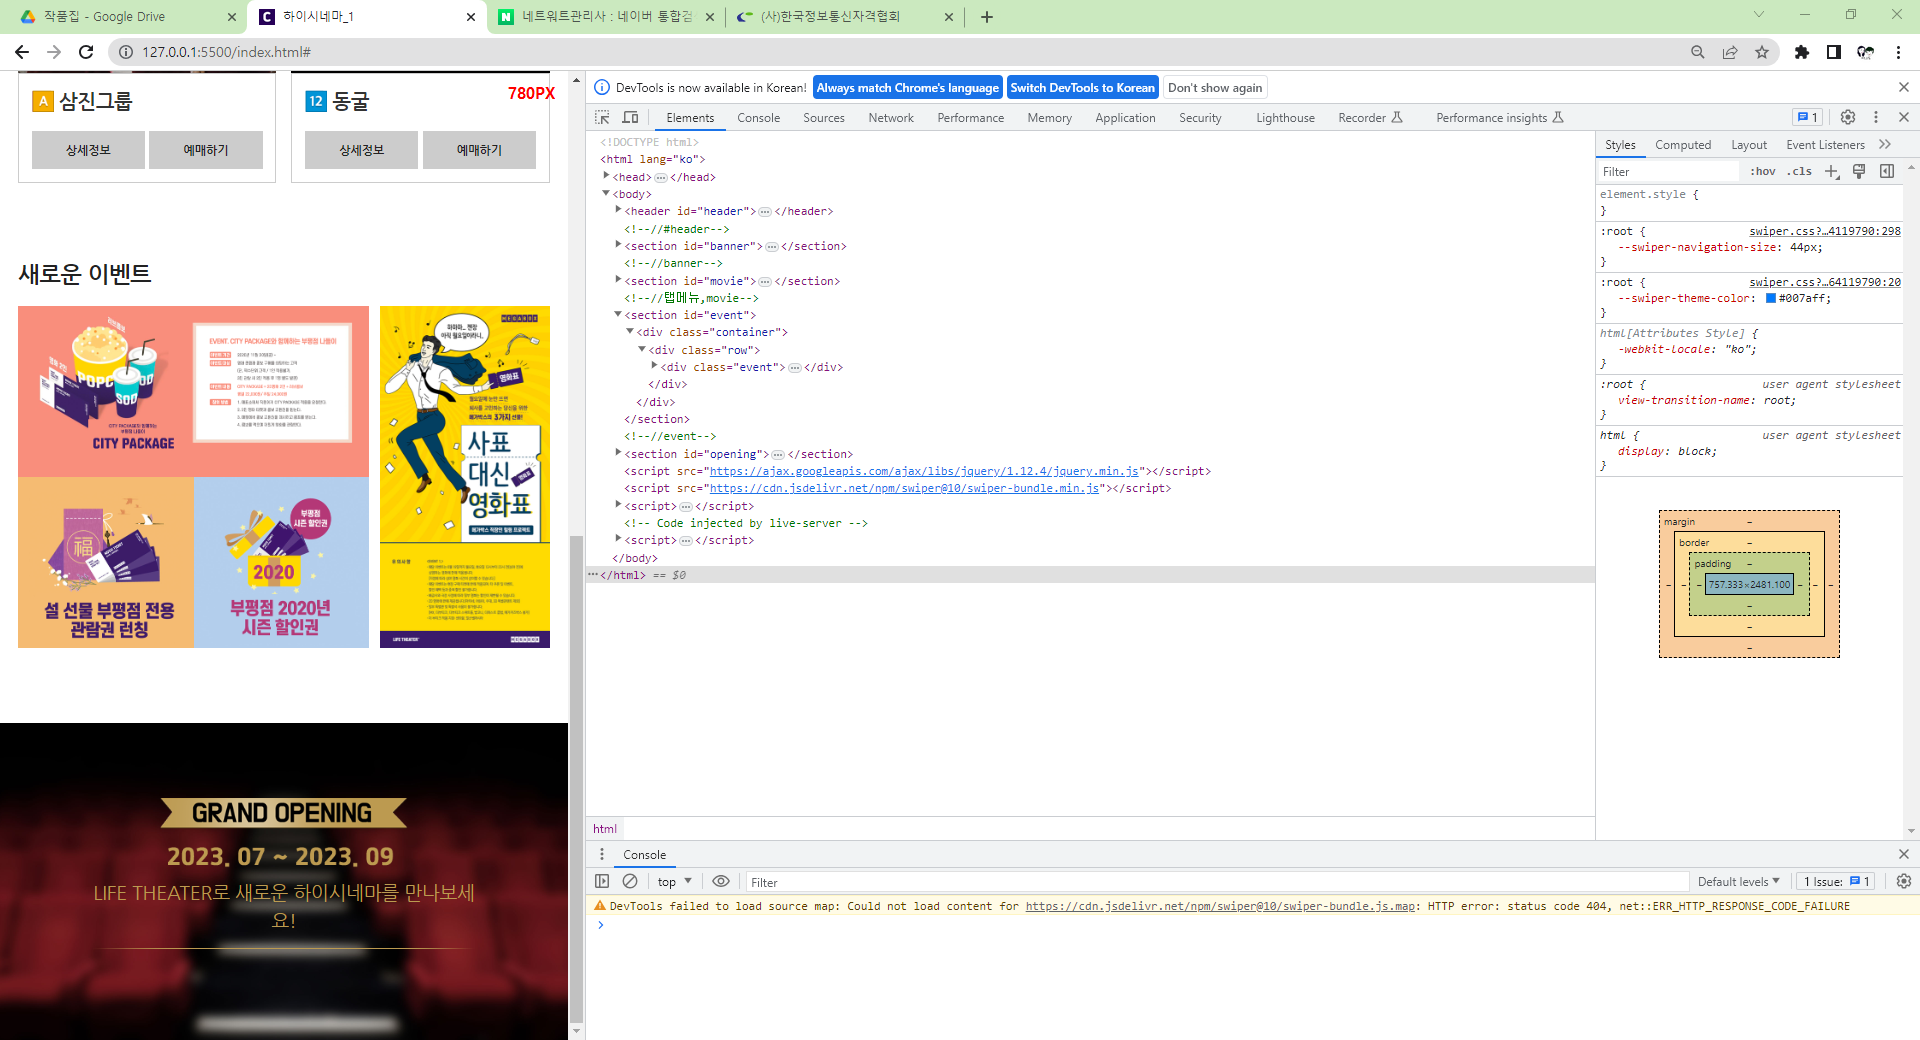Viewport: 1920px width, 1040px height.
Task: Open the zoom magnifier icon in address bar
Action: (1698, 52)
